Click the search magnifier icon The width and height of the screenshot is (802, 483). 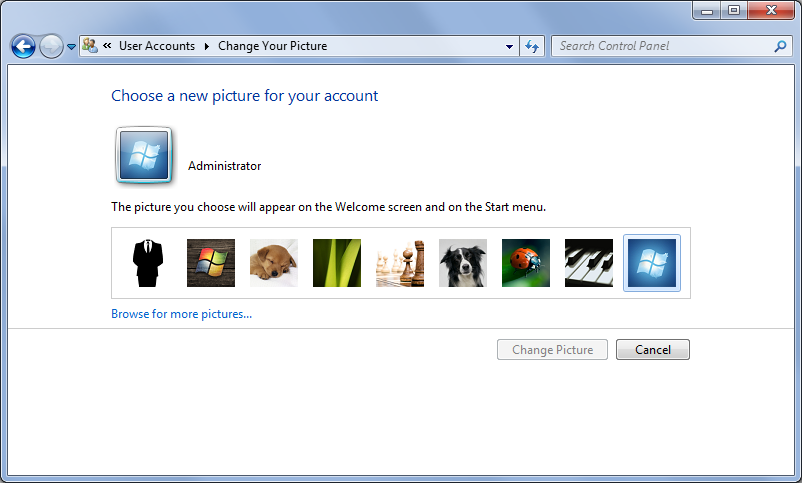coord(780,46)
